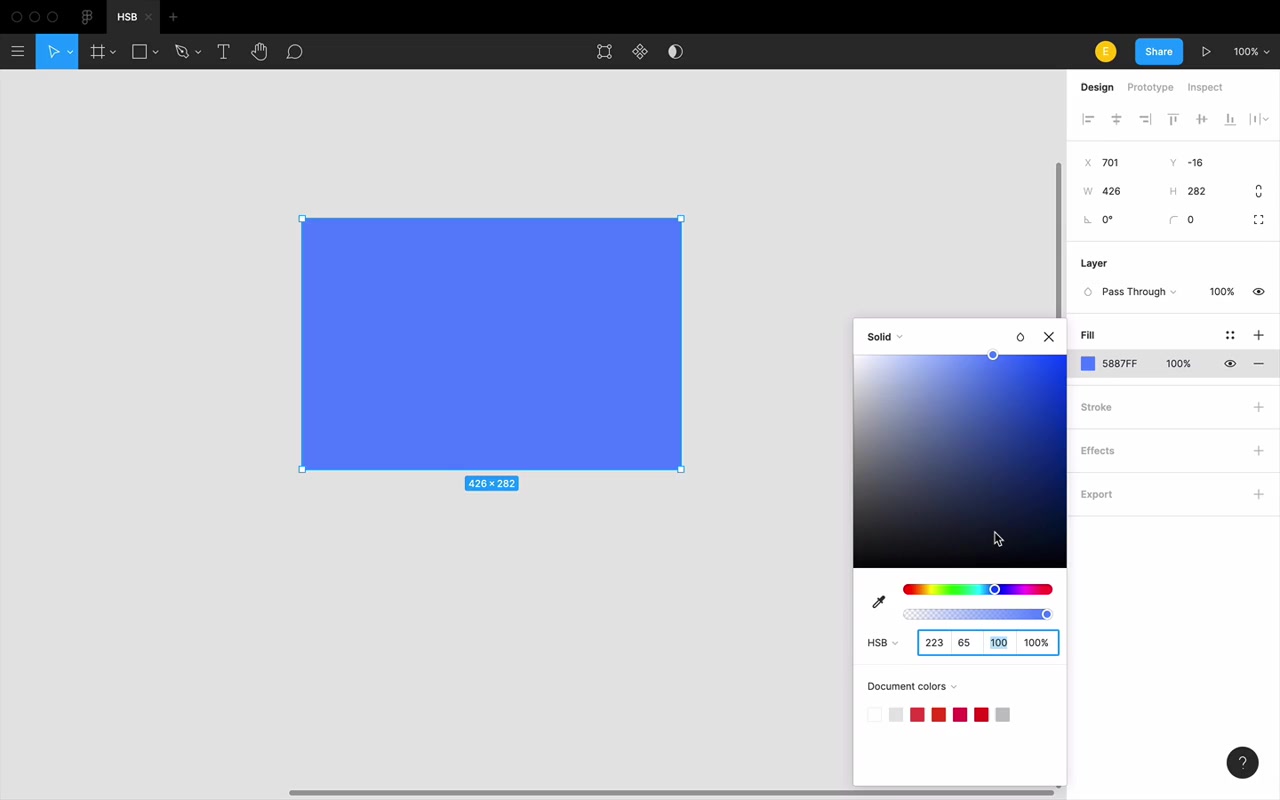The height and width of the screenshot is (800, 1280).
Task: Align right icon in Design panel
Action: pos(1145,119)
